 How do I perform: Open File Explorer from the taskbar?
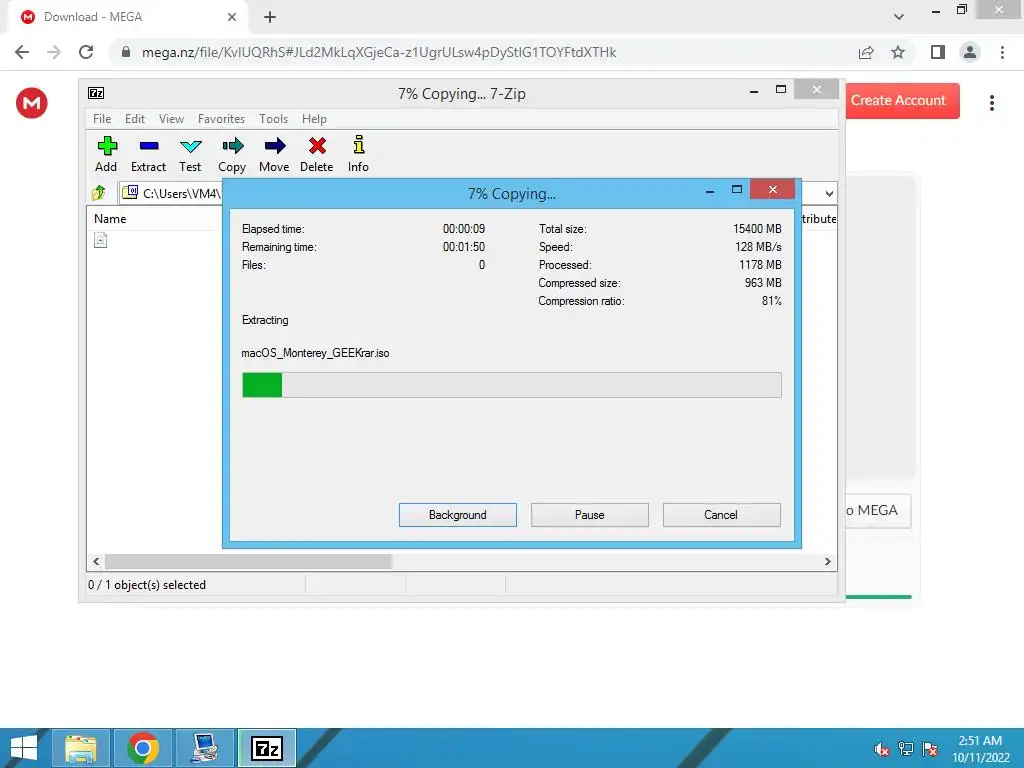(x=81, y=748)
